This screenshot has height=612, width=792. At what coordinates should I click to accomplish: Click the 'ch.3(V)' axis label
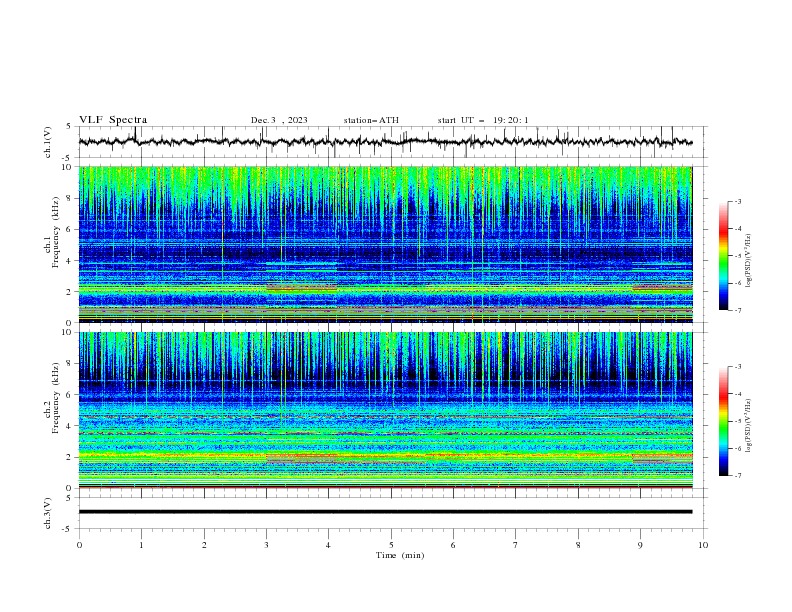48,513
